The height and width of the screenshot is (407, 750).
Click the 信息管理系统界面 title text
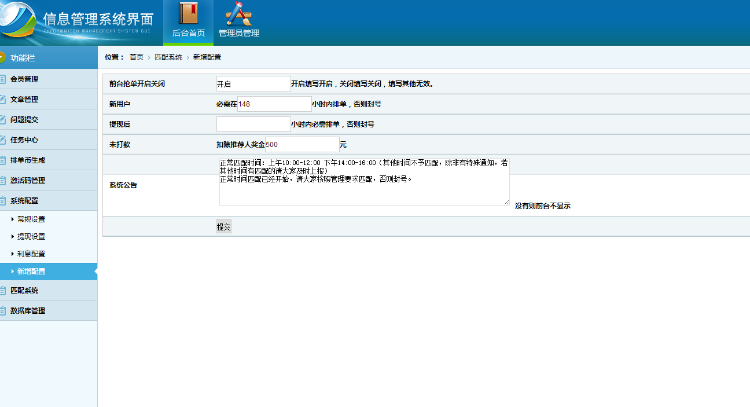click(x=98, y=19)
